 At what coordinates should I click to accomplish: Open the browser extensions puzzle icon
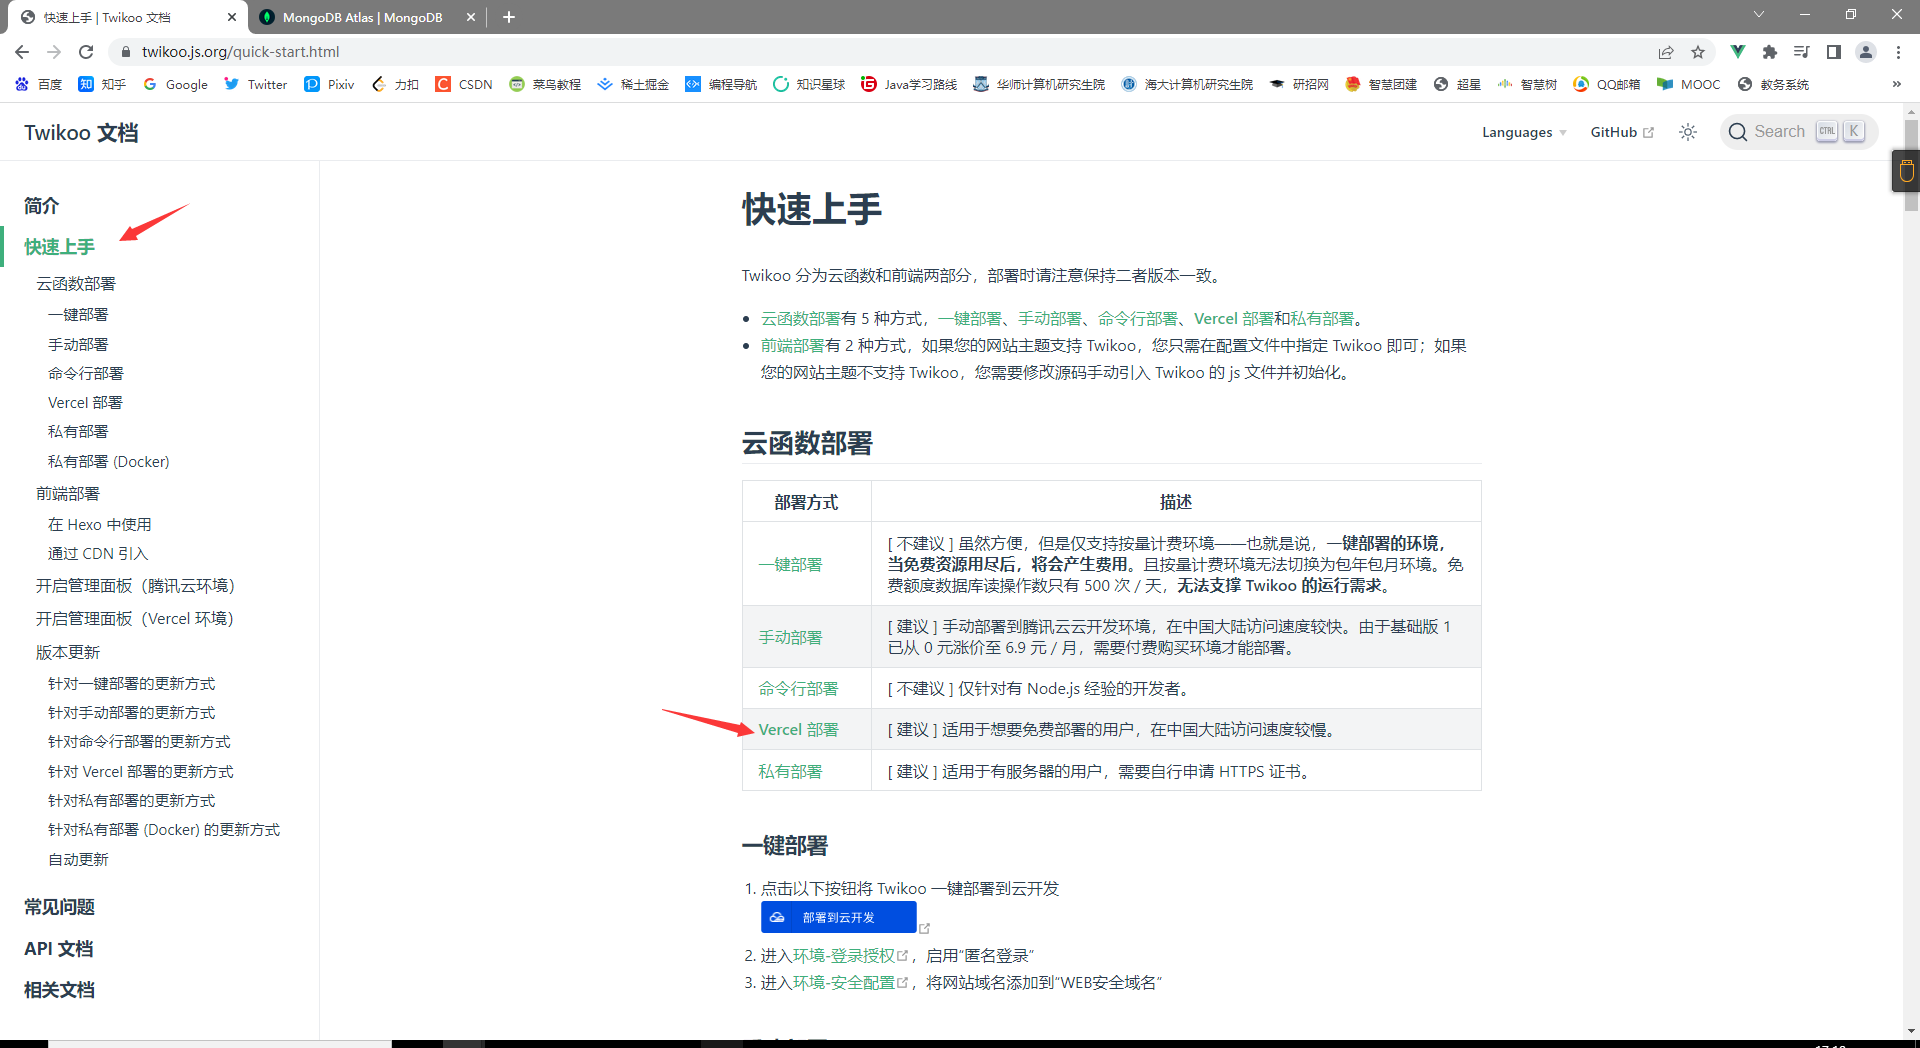[x=1769, y=51]
